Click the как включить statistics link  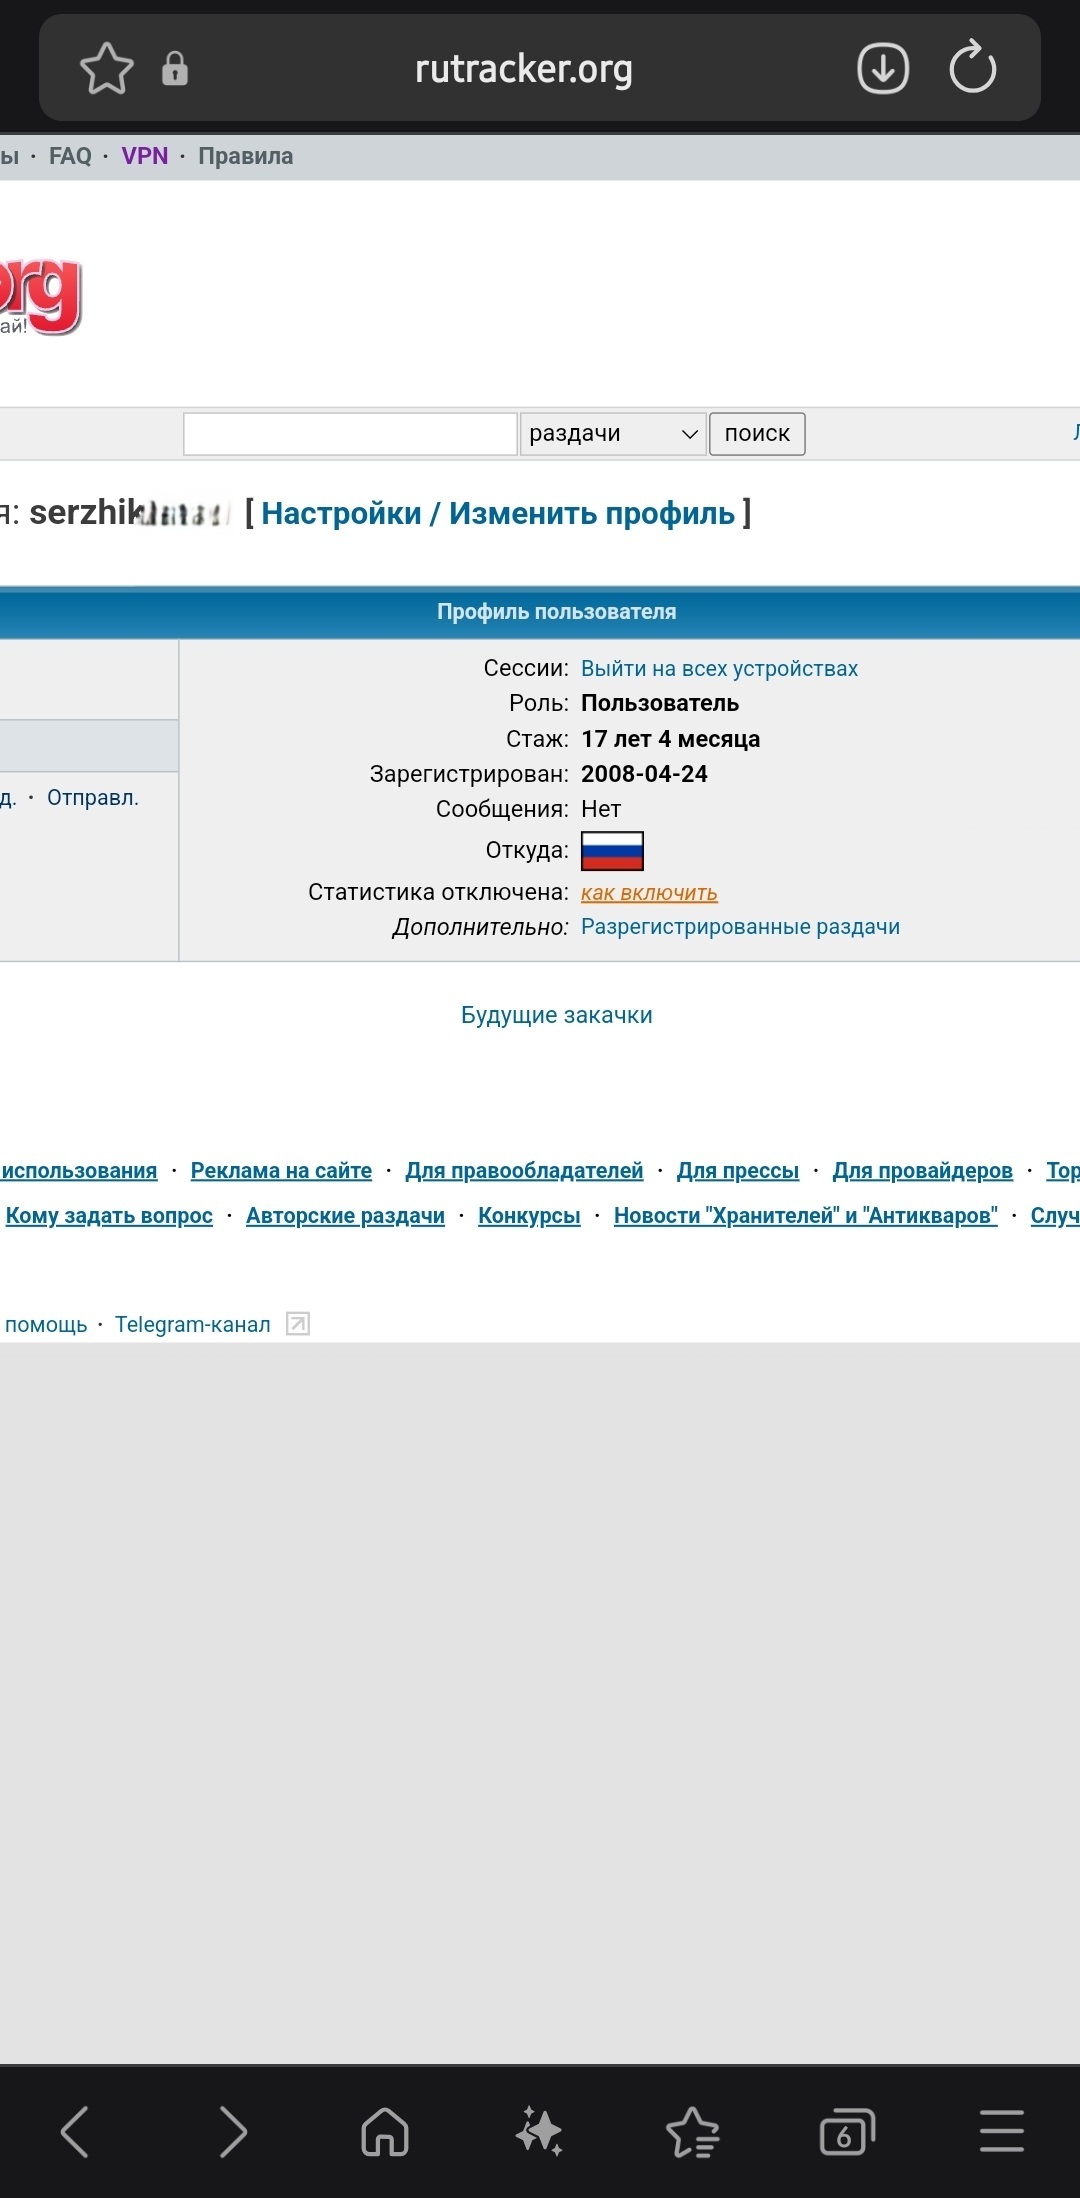point(649,893)
